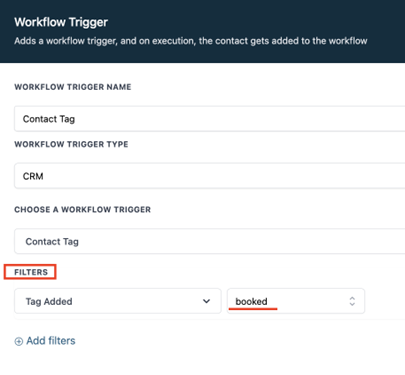Select the underlined booked text value

click(251, 301)
